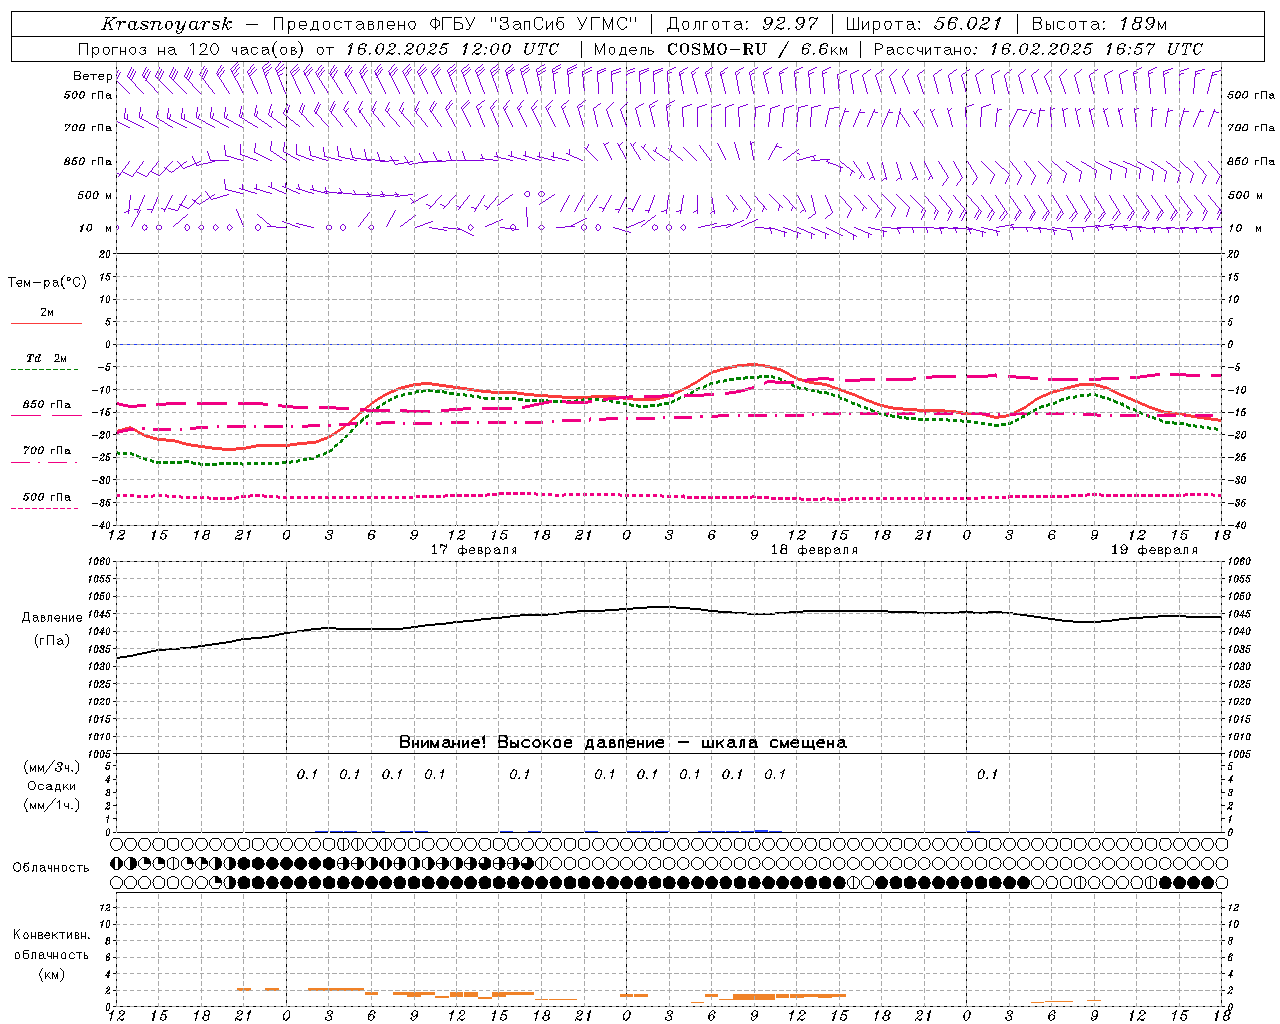Click the "17 февраля" date label
This screenshot has width=1280, height=1024.
[x=474, y=550]
